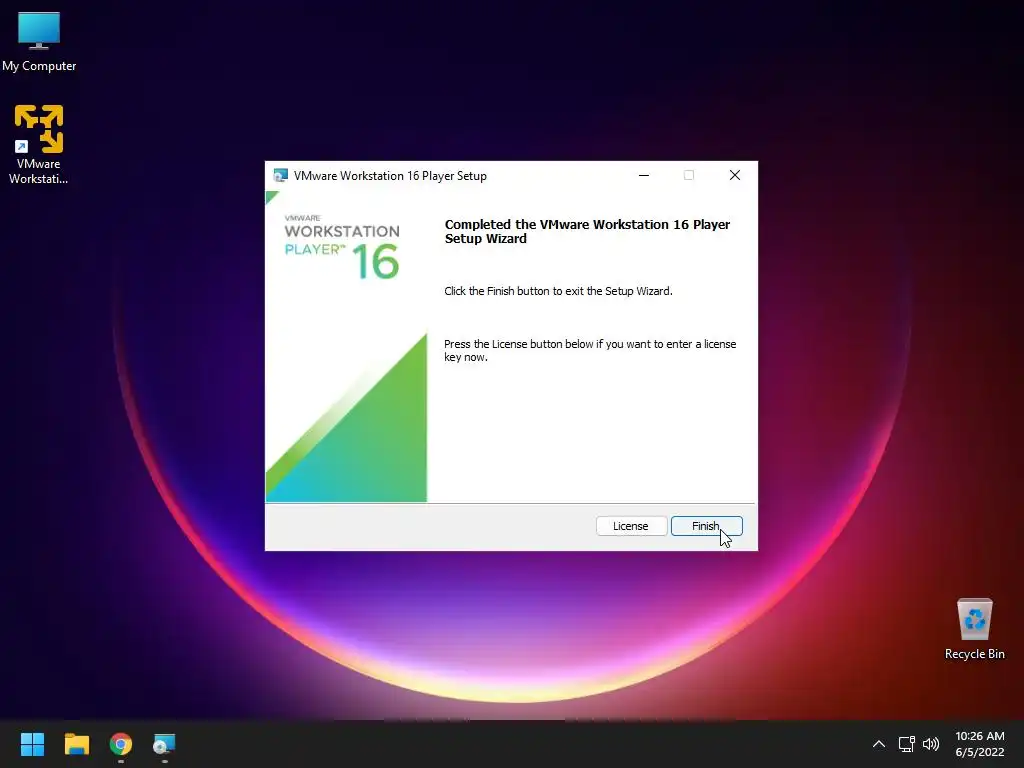
Task: Click the 'VMware Workstation 16 Player Setup' title
Action: (x=390, y=176)
